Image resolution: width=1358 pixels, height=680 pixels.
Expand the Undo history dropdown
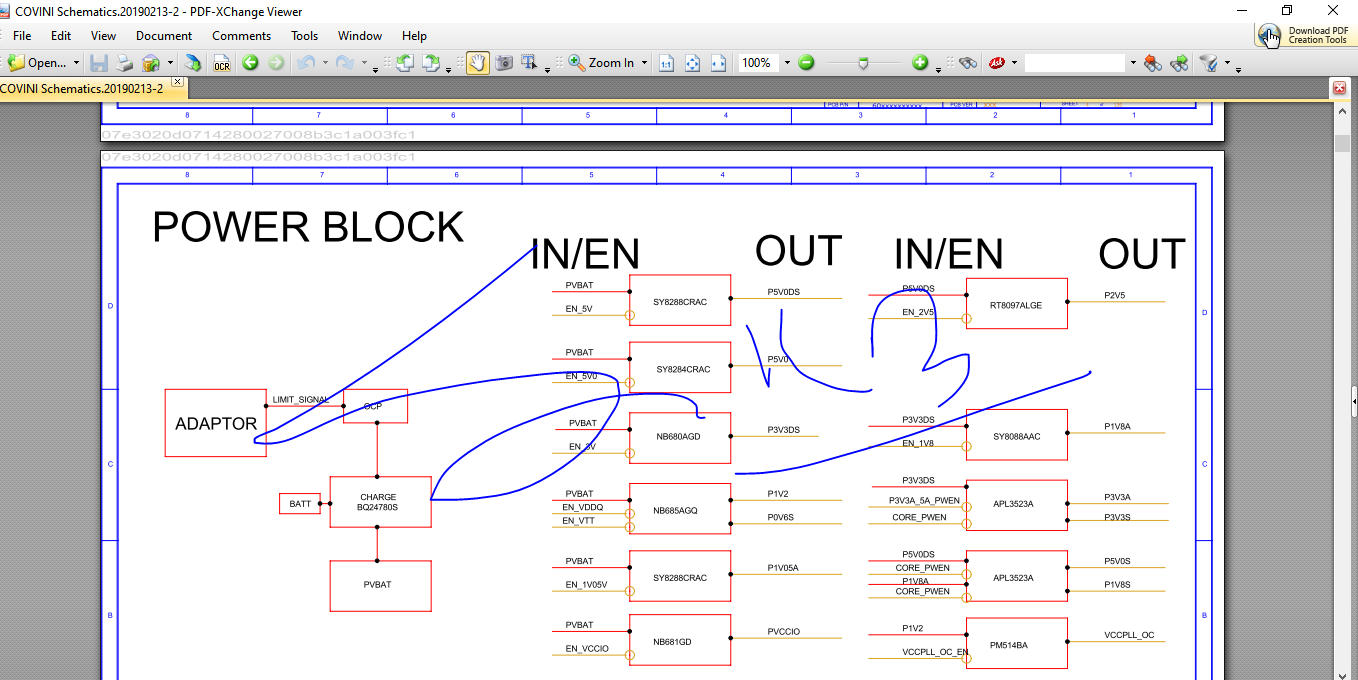[323, 63]
